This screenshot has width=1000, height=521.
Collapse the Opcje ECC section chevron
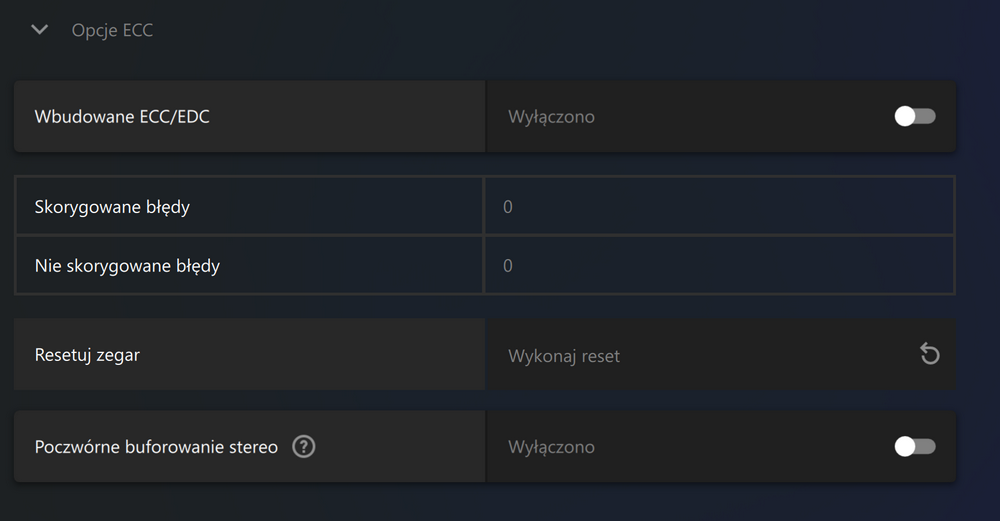[x=40, y=29]
